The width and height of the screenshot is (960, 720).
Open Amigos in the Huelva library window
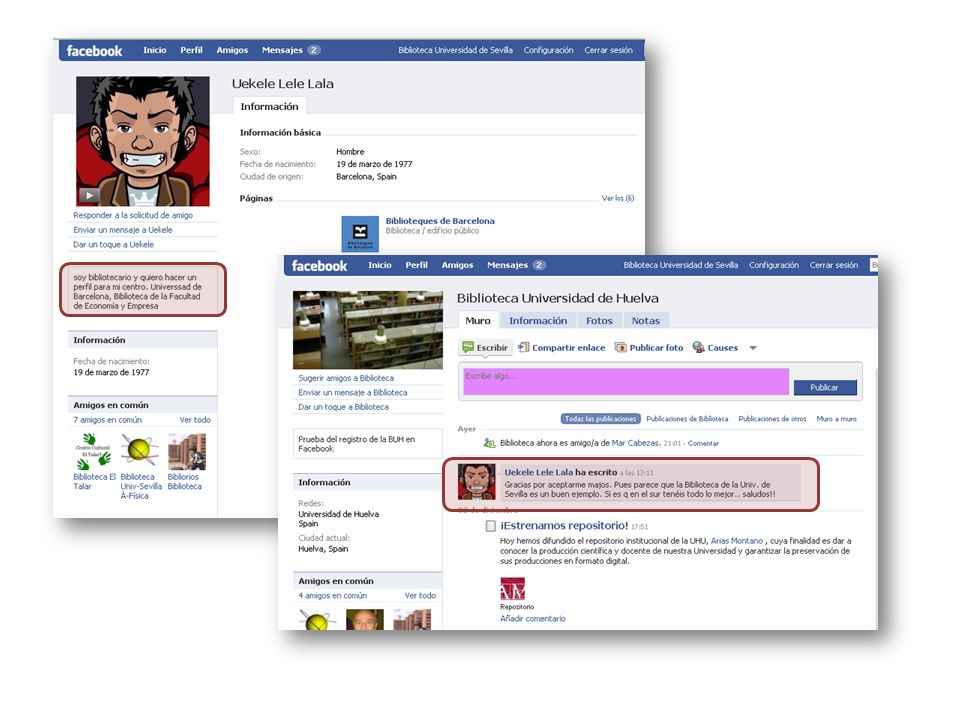[457, 265]
